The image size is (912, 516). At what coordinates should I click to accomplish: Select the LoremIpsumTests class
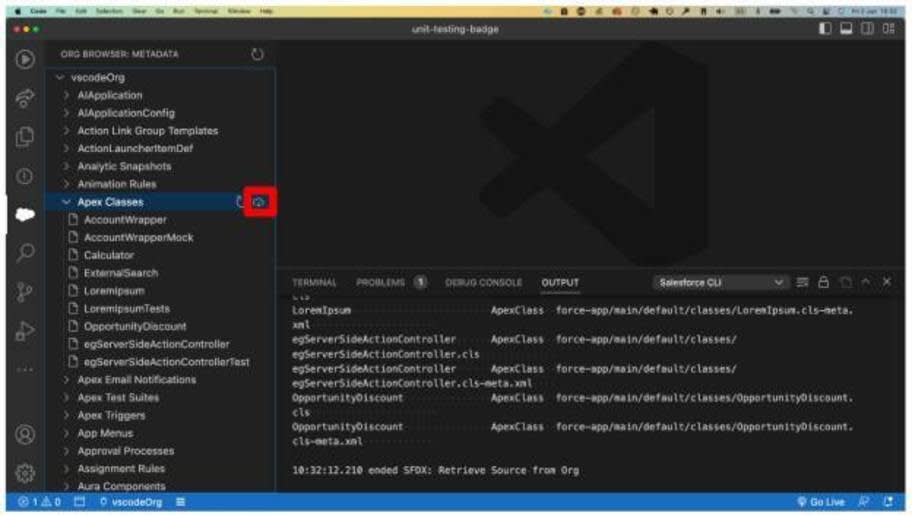click(161, 309)
